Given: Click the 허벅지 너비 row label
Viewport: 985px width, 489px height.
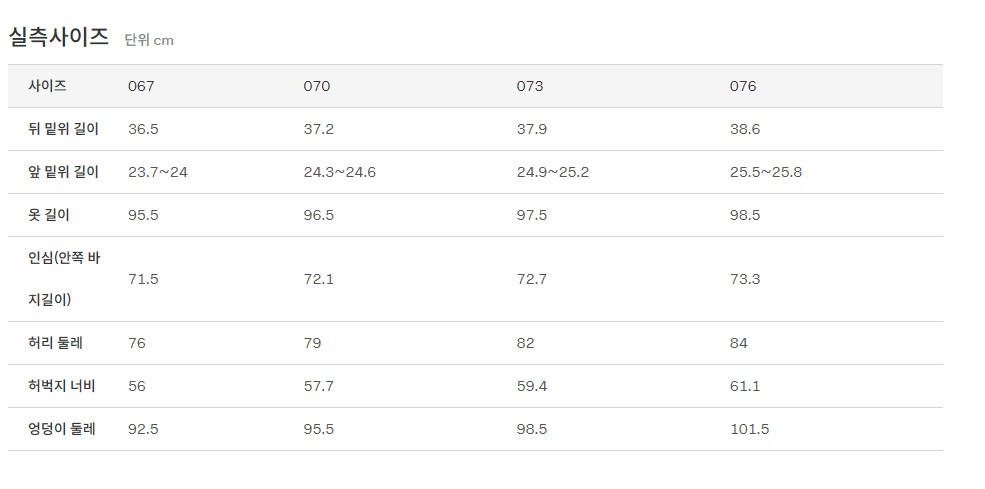Looking at the screenshot, I should [x=62, y=386].
